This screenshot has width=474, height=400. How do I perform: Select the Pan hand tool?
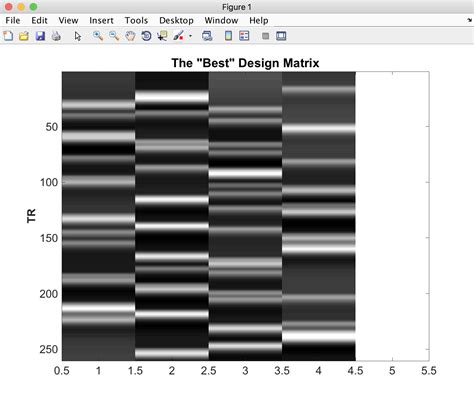click(130, 36)
